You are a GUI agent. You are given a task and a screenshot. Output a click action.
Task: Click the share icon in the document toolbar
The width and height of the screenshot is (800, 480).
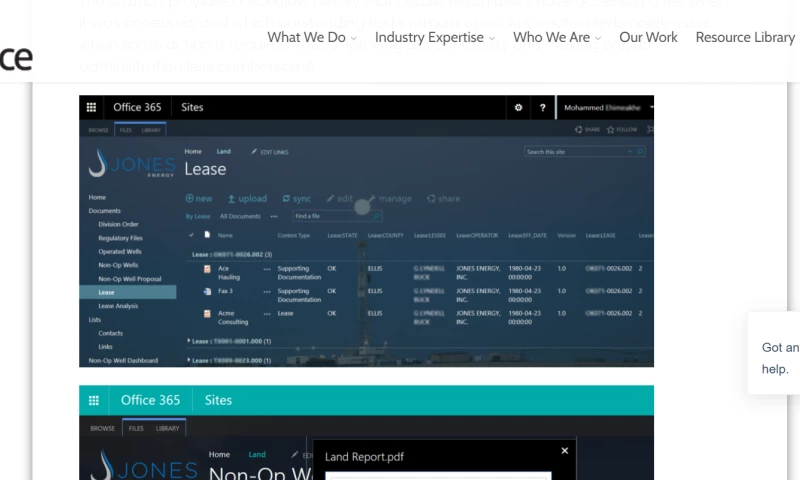pos(431,198)
